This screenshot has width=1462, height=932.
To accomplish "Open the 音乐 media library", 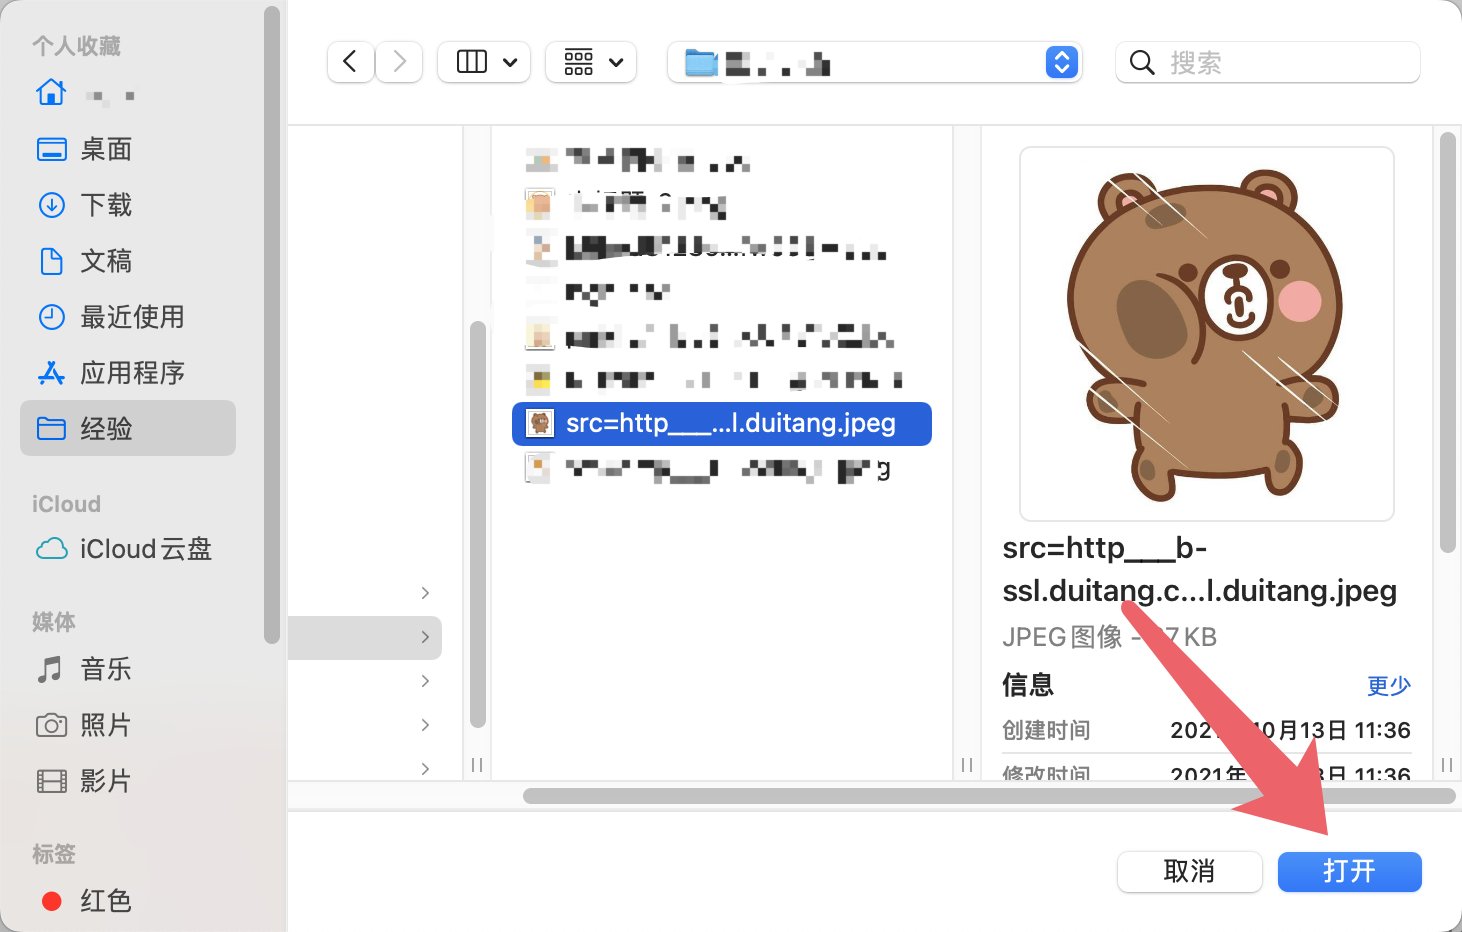I will 106,670.
